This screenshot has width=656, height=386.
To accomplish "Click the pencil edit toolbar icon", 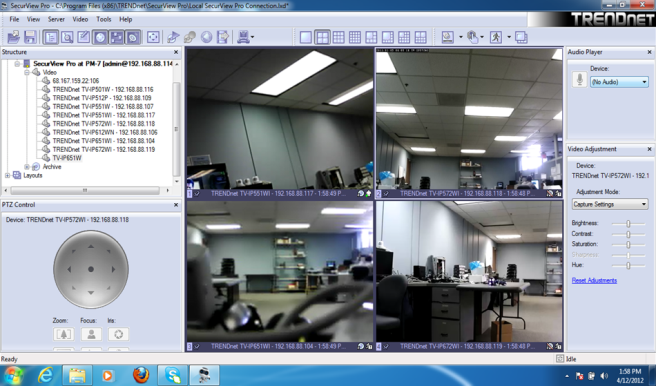I will 83,37.
